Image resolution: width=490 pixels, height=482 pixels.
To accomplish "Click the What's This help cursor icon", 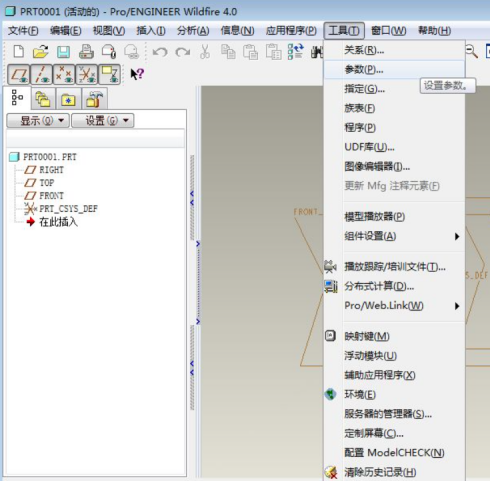I will [137, 74].
